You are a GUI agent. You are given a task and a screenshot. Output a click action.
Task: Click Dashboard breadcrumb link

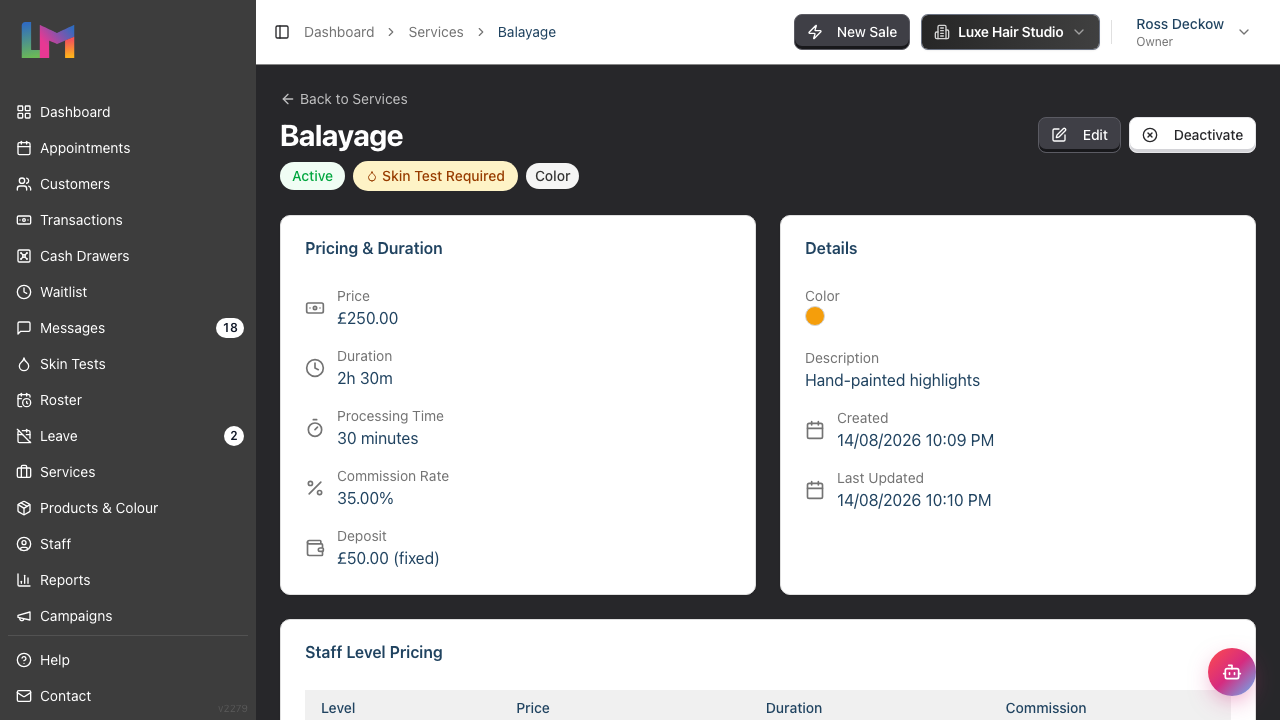pyautogui.click(x=339, y=32)
